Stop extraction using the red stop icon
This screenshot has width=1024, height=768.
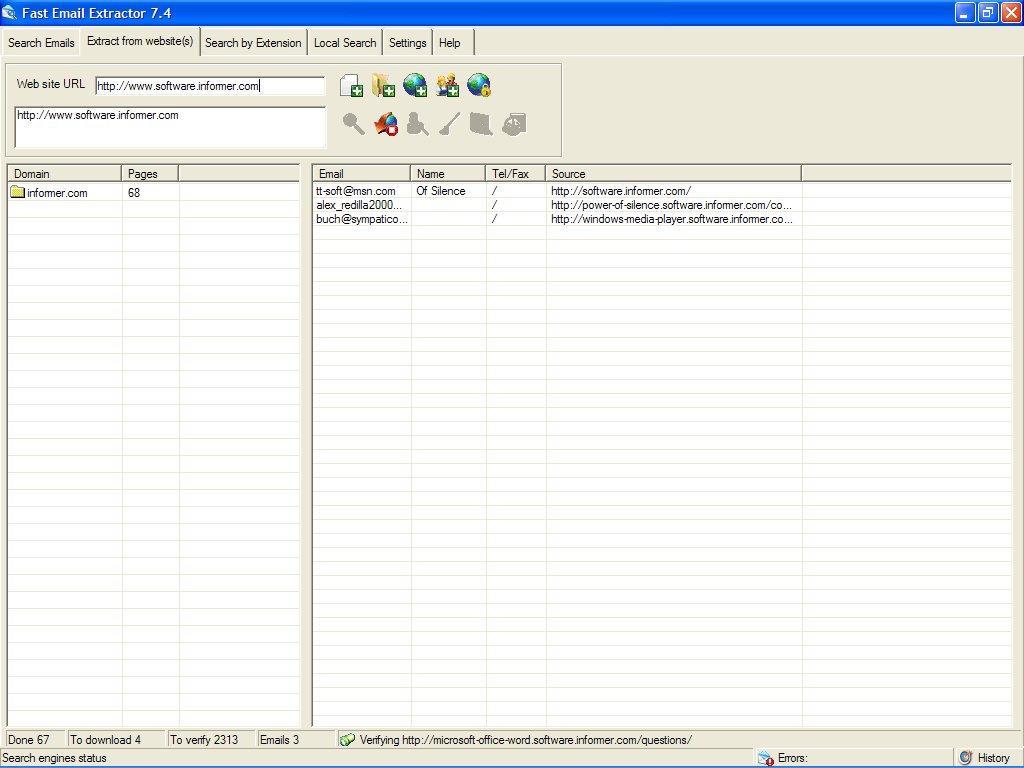pyautogui.click(x=385, y=123)
